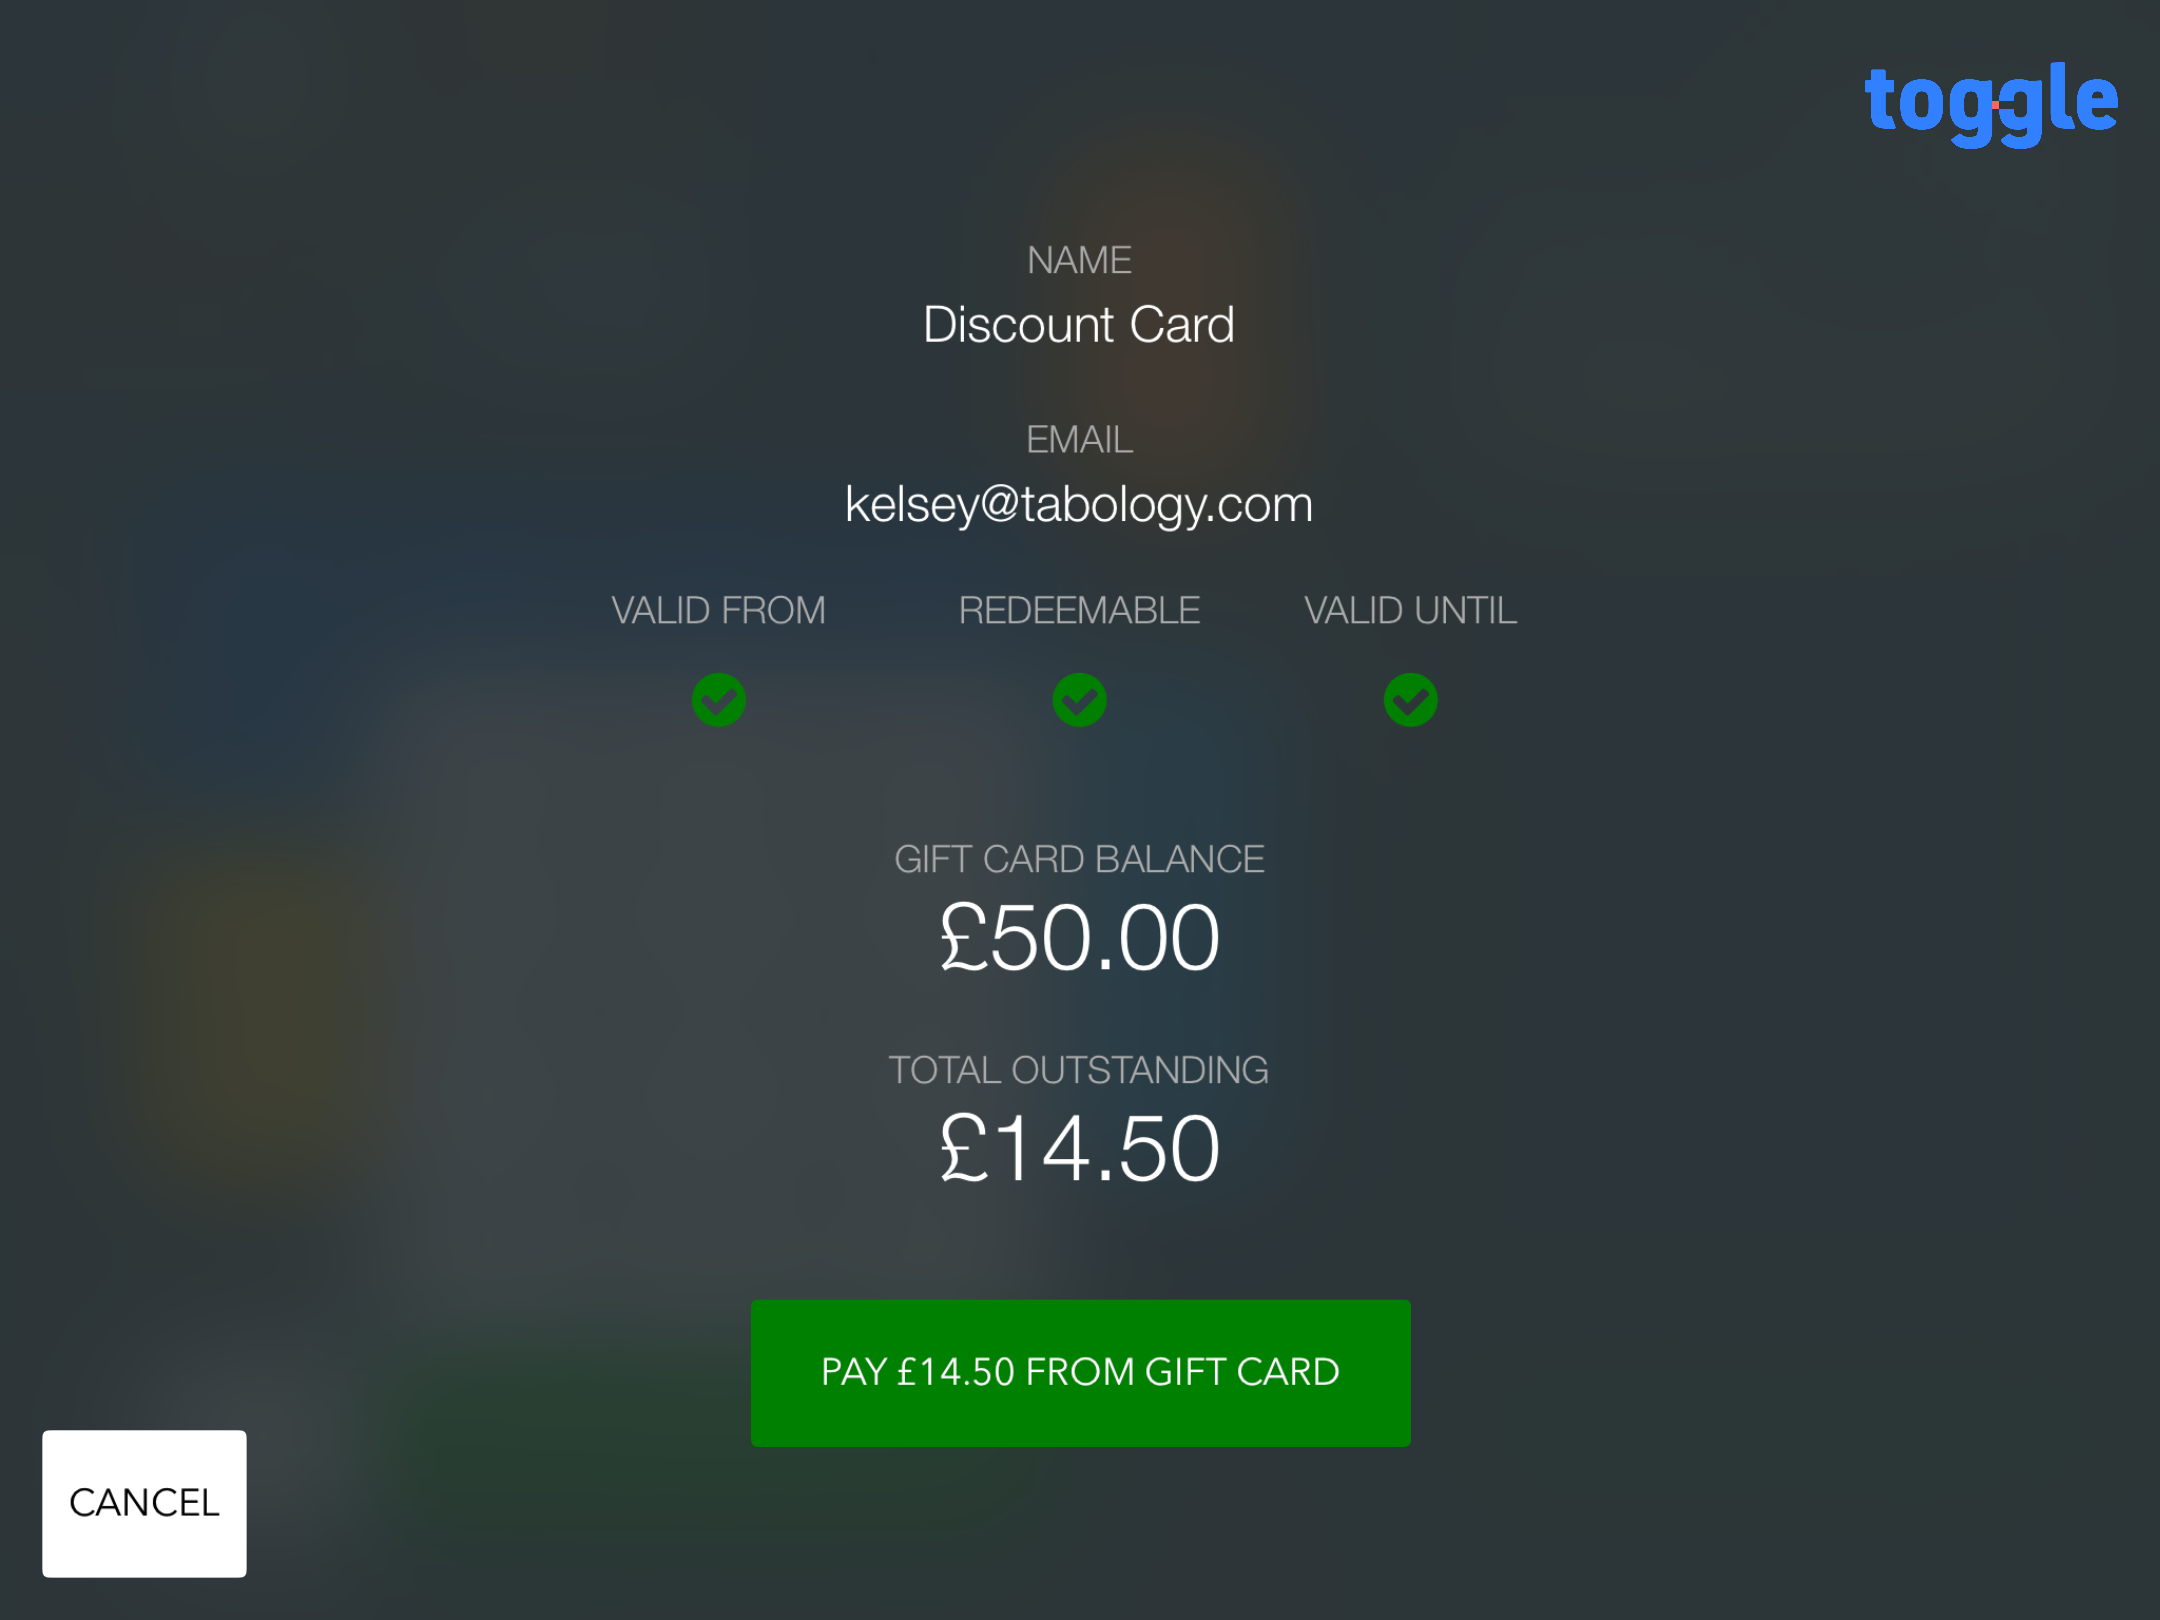
Task: Click the REDEEMABLE label
Action: coord(1079,611)
